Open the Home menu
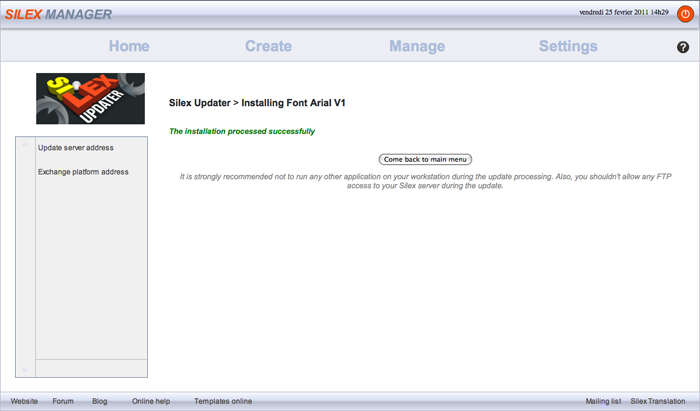The width and height of the screenshot is (700, 411). tap(129, 46)
